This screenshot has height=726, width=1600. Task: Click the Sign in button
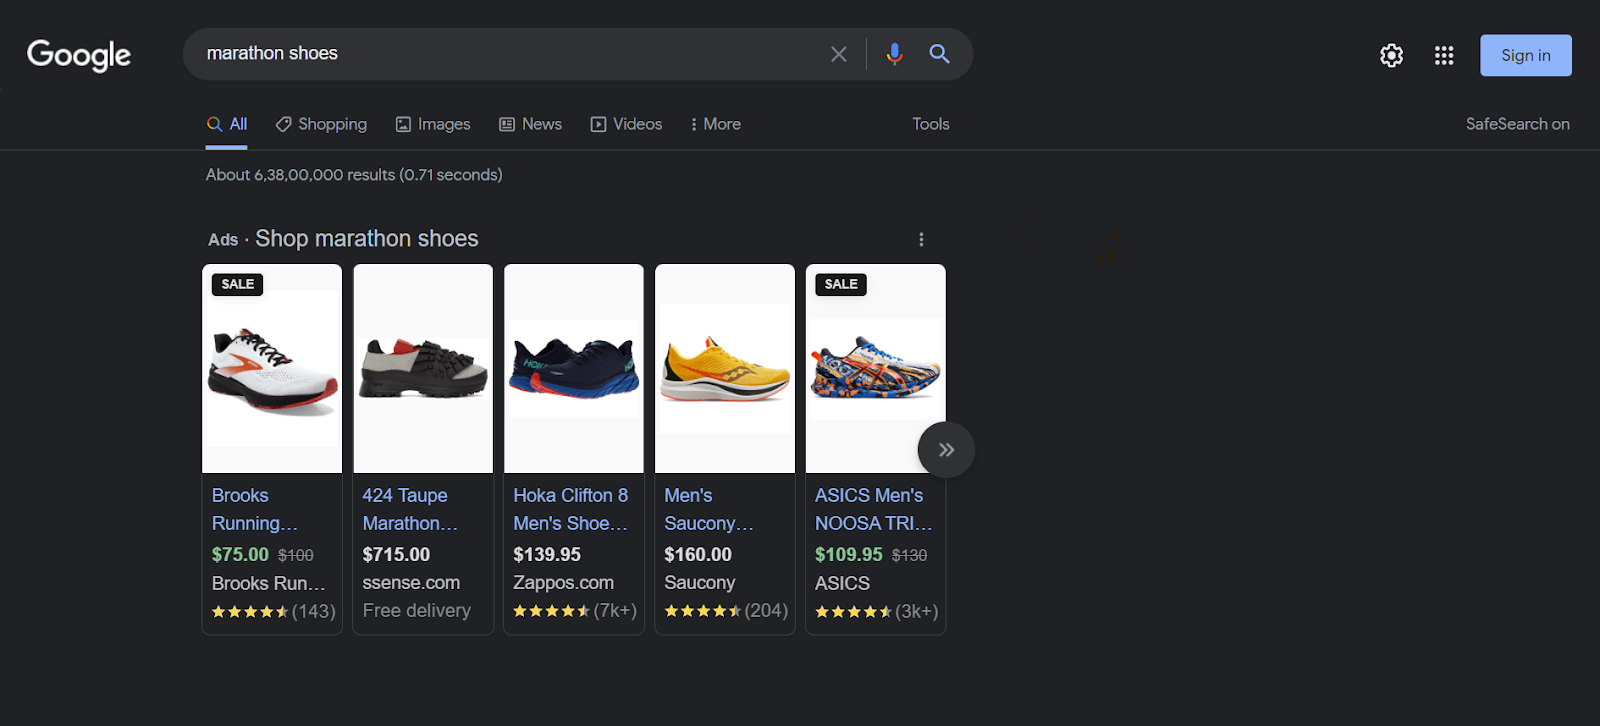[1525, 56]
